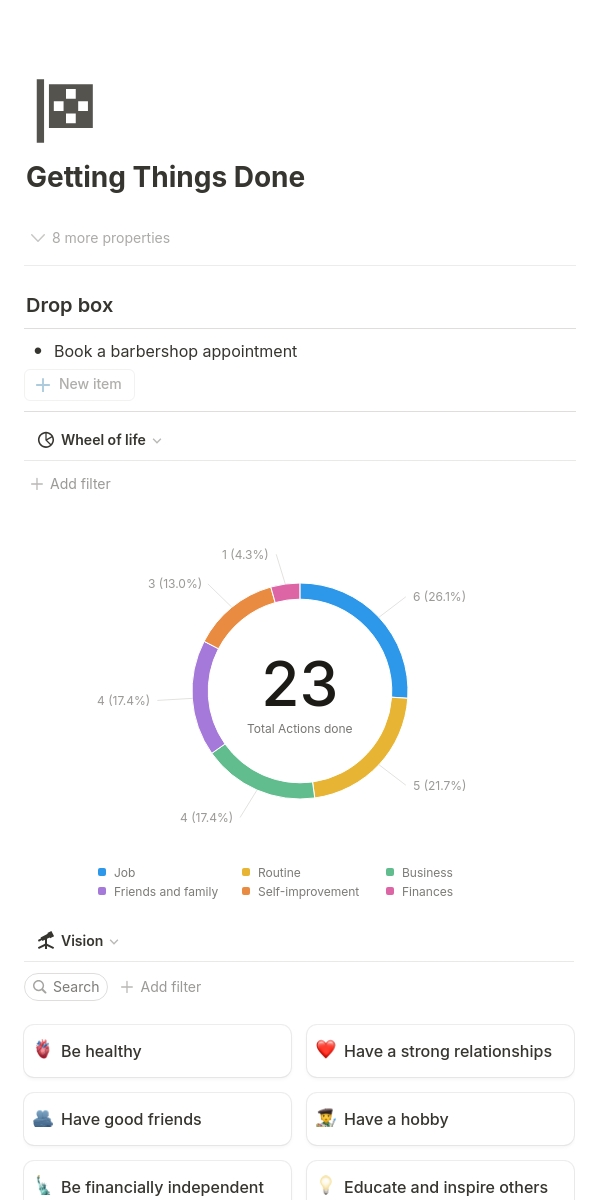Click the Wheel of life chart icon
Image resolution: width=600 pixels, height=1200 pixels.
click(45, 440)
